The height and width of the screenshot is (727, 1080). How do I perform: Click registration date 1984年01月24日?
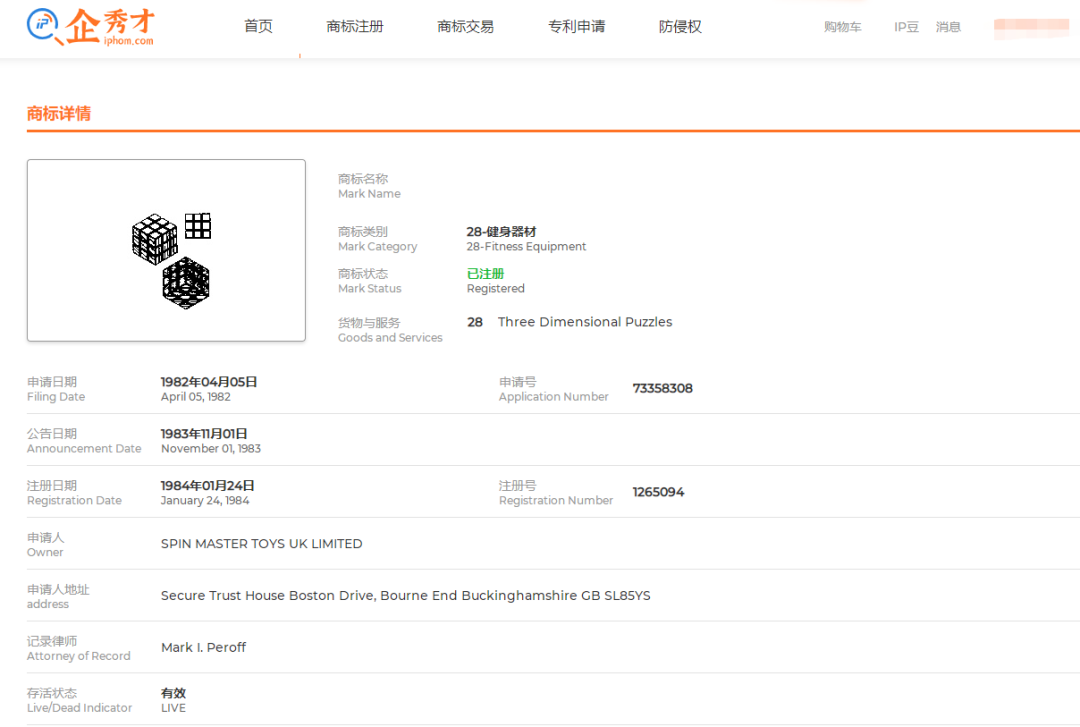tap(207, 485)
